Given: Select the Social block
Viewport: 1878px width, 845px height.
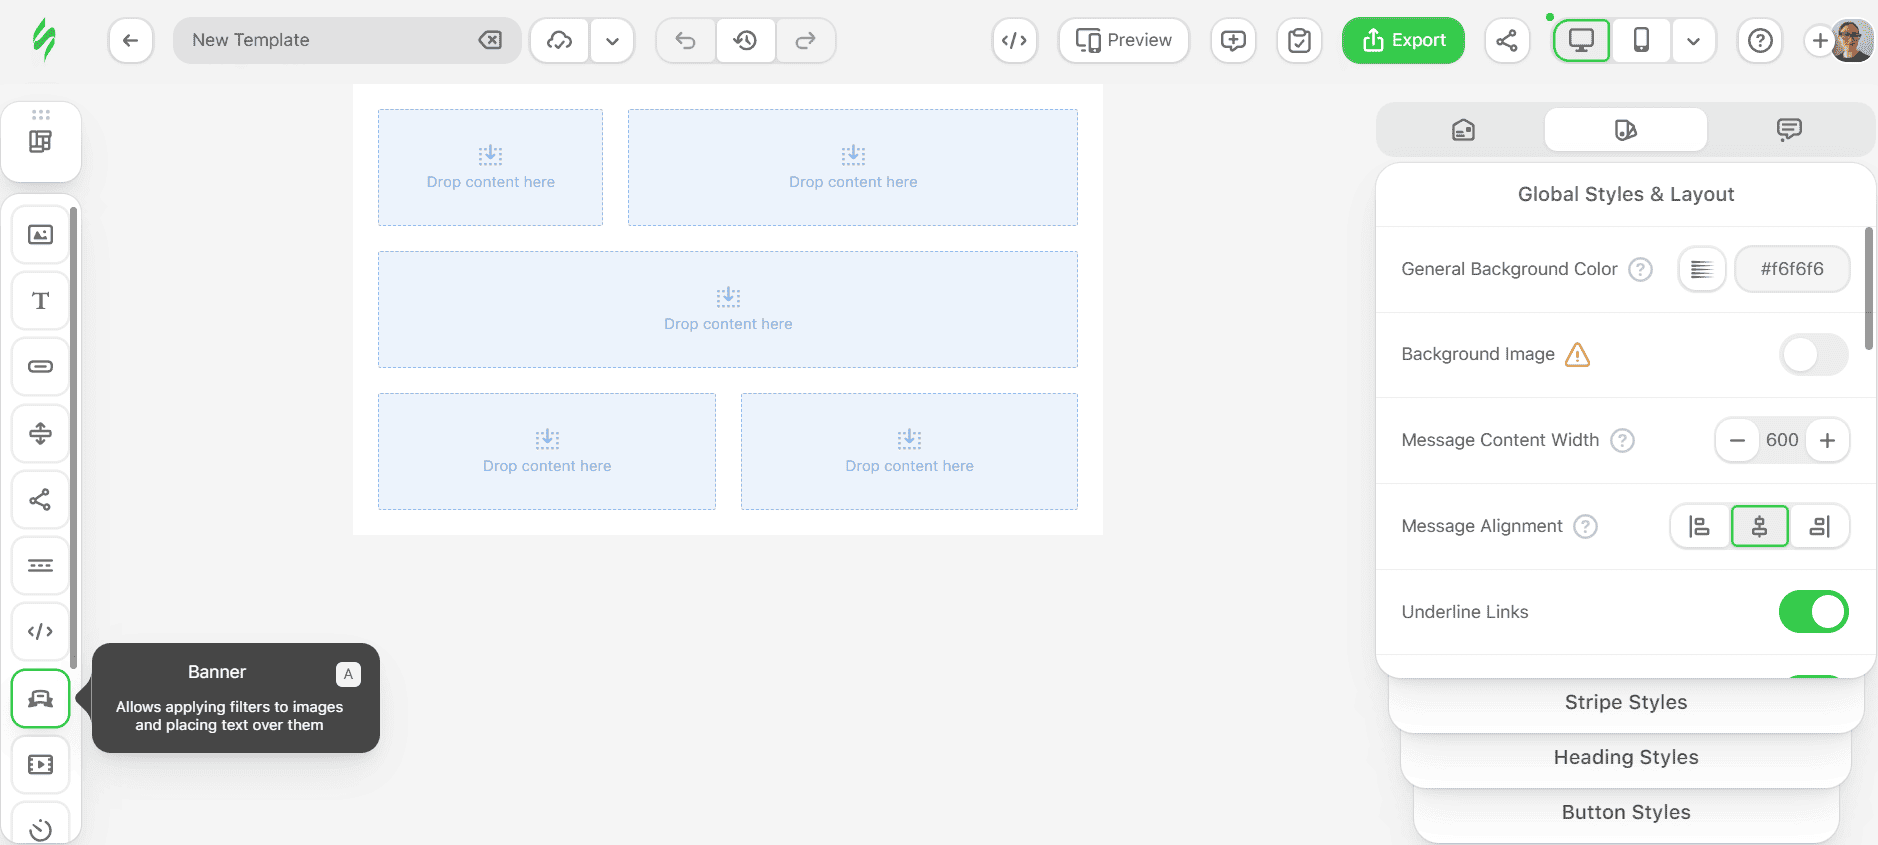Looking at the screenshot, I should pos(40,499).
